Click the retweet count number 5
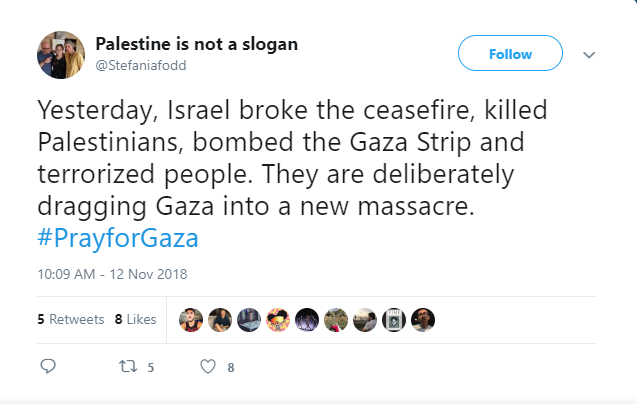The image size is (637, 404). click(x=151, y=367)
